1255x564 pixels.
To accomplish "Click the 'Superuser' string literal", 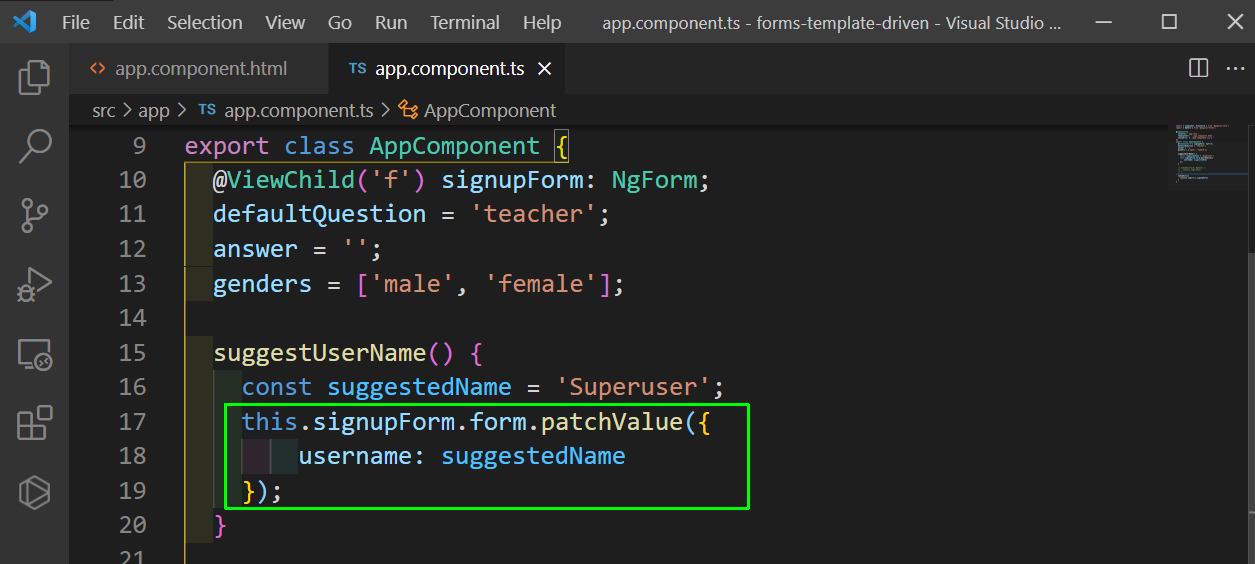I will 634,387.
